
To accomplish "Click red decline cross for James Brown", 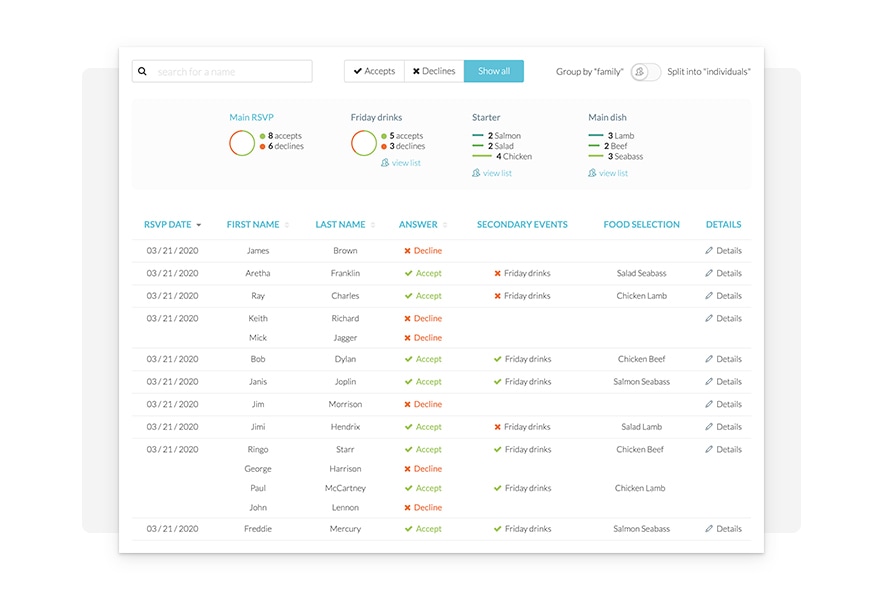I will [407, 251].
